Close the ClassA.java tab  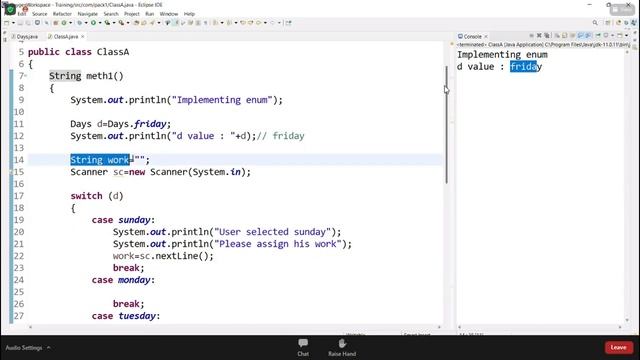[x=82, y=37]
